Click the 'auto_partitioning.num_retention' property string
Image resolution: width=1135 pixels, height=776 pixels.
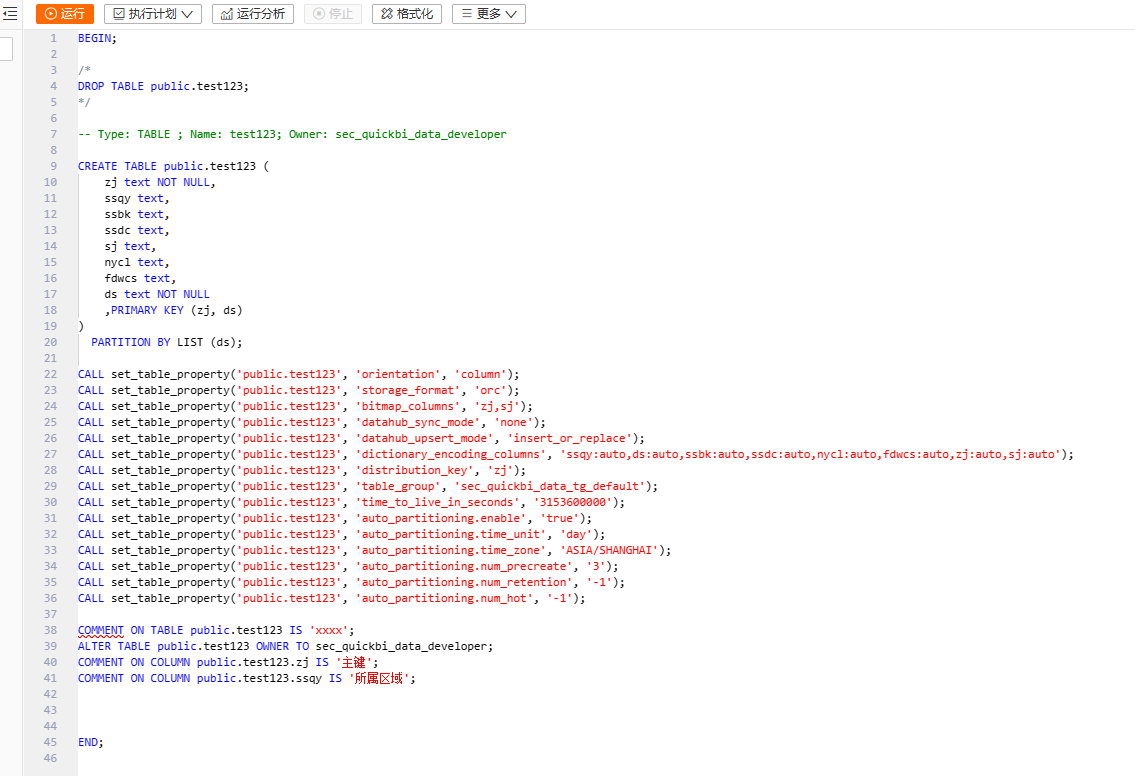point(467,582)
